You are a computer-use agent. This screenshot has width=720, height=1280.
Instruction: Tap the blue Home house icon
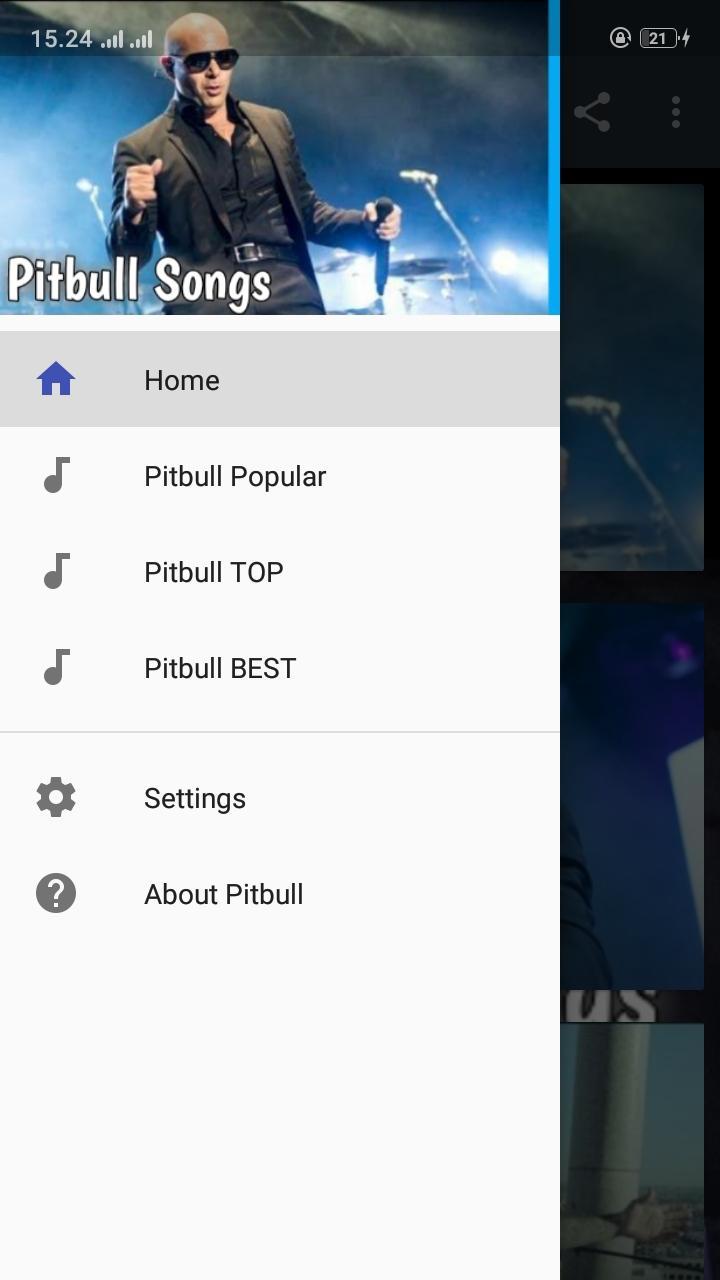coord(56,380)
